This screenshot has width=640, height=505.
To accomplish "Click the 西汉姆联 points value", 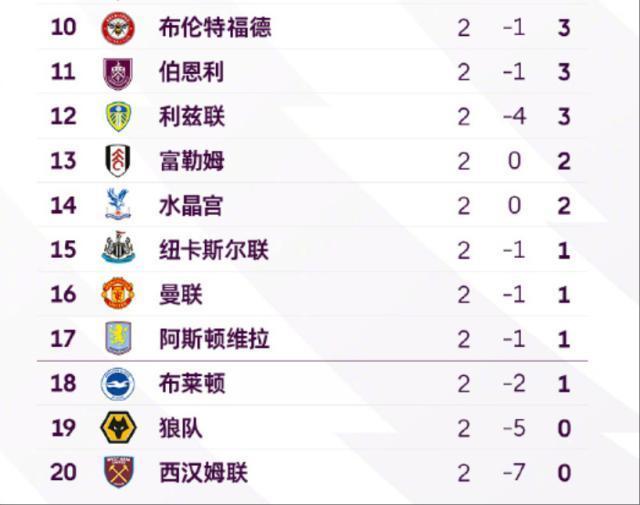I will pos(564,472).
